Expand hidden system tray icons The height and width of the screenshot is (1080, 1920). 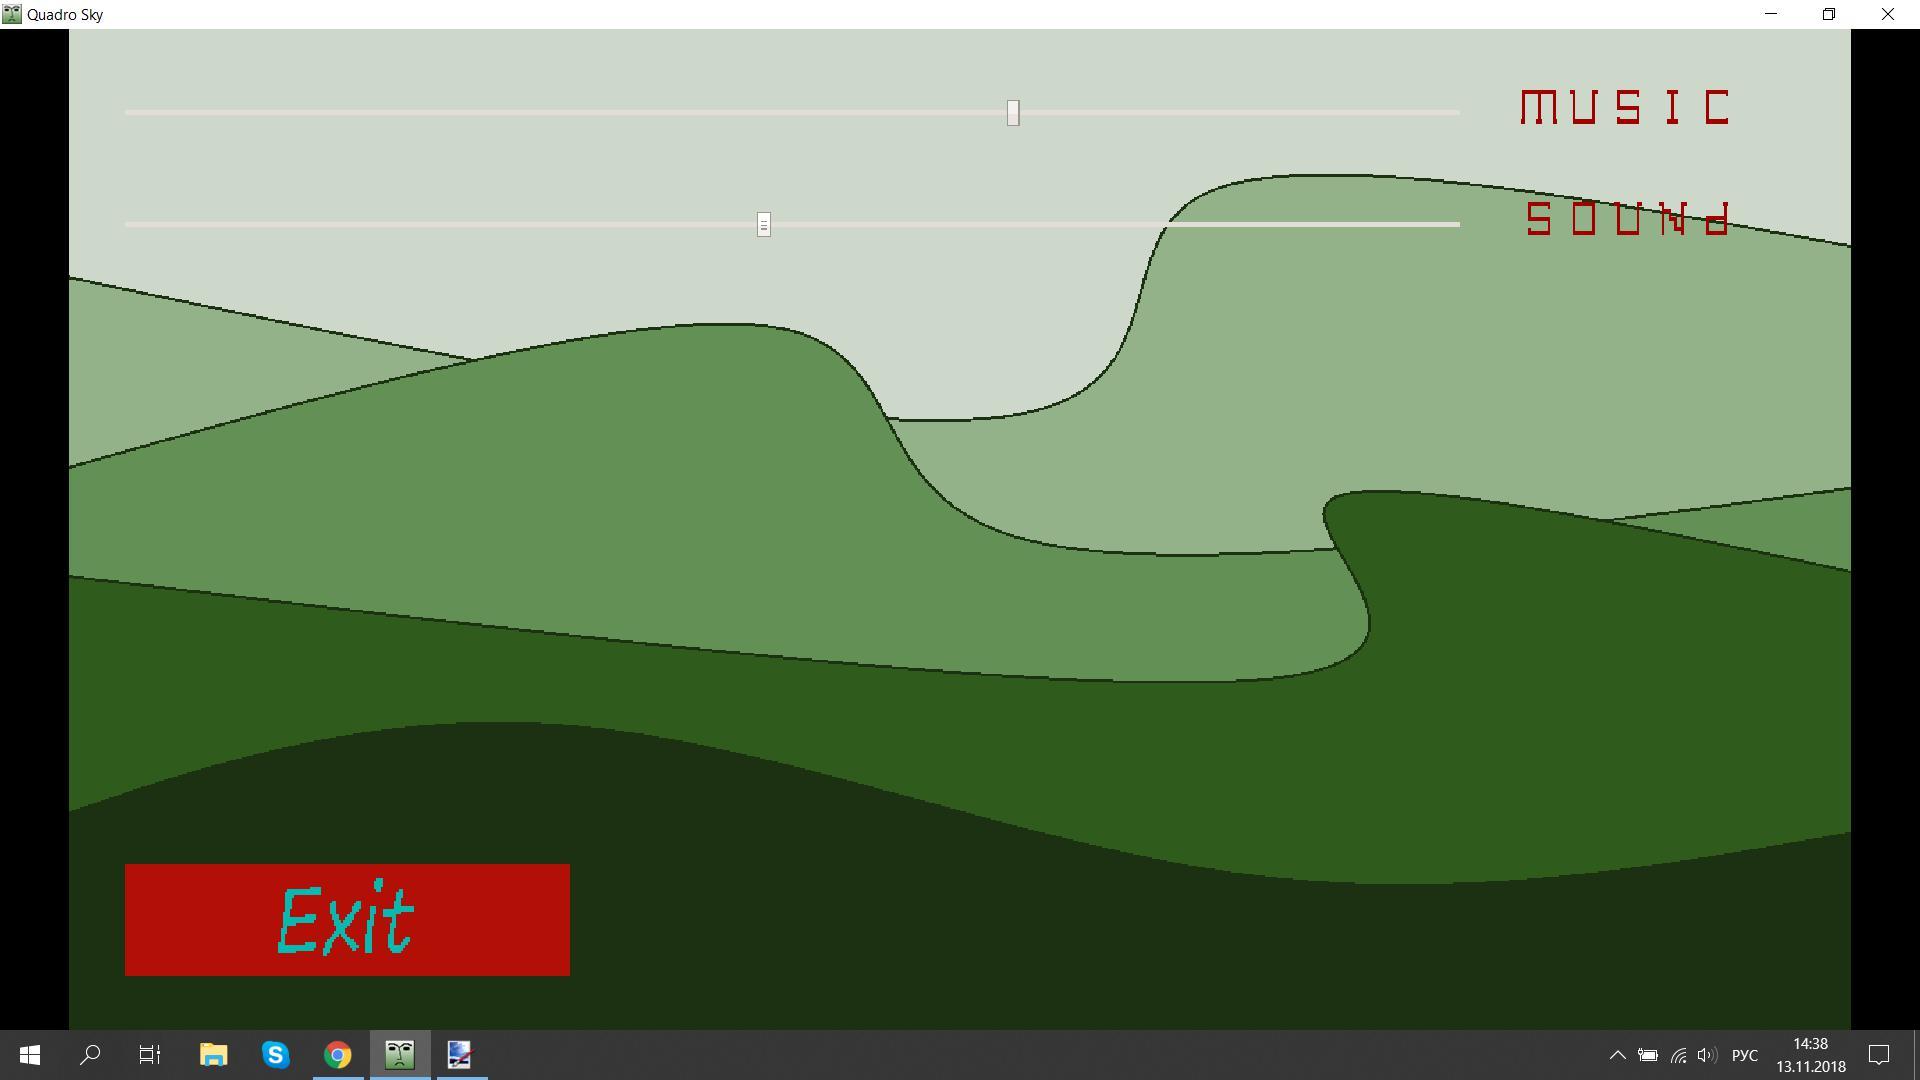[1617, 1055]
